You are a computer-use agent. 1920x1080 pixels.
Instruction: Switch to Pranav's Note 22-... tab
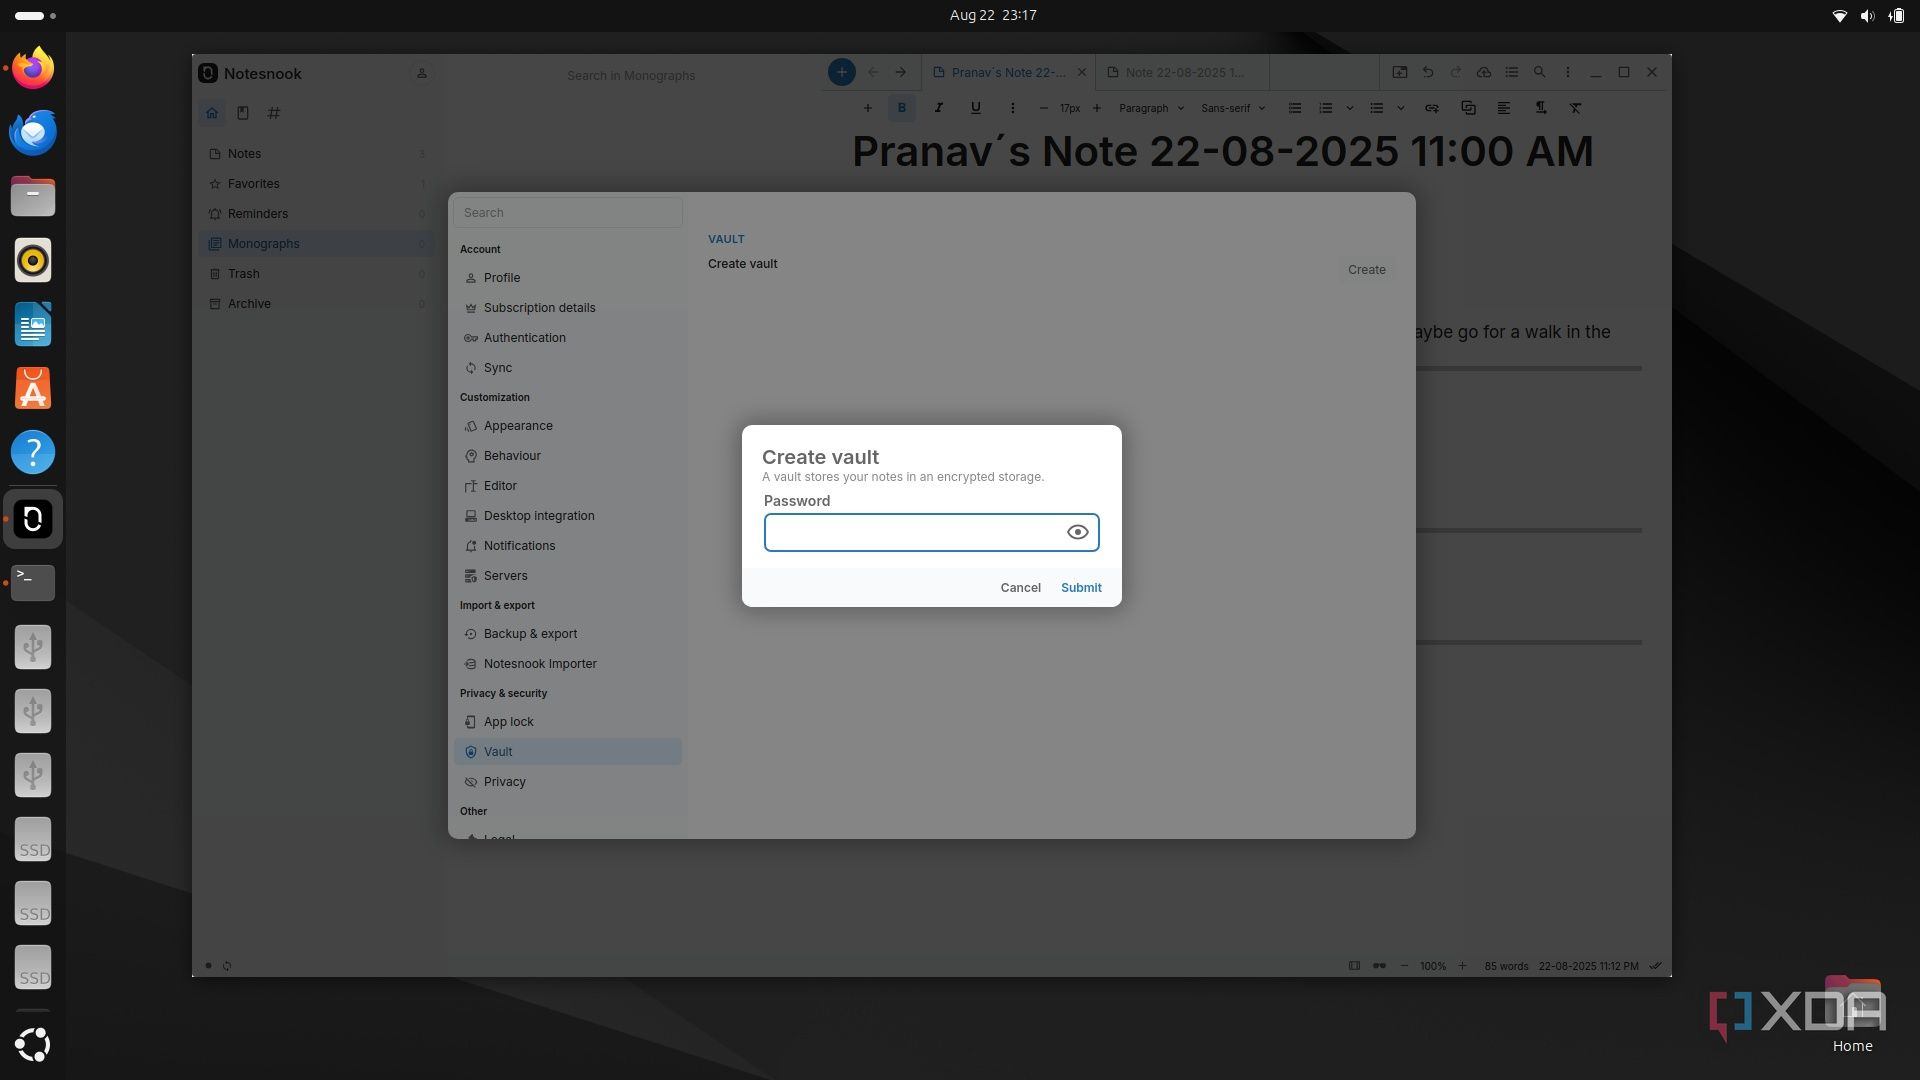(x=1008, y=72)
